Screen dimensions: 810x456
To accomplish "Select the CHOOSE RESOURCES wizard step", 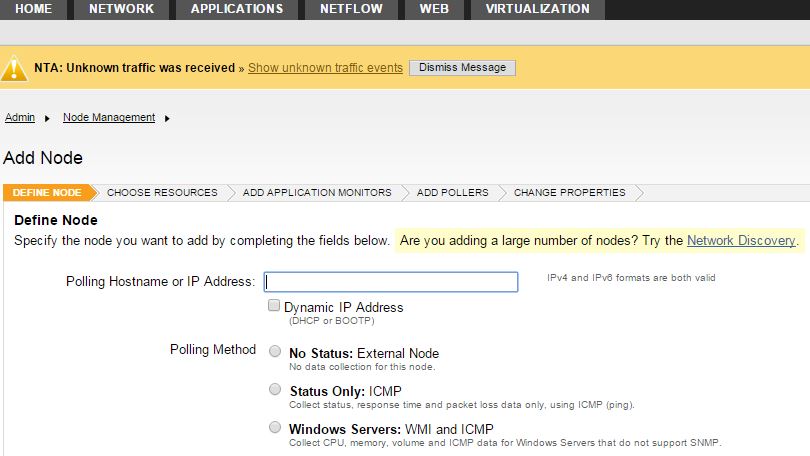I will (x=162, y=193).
